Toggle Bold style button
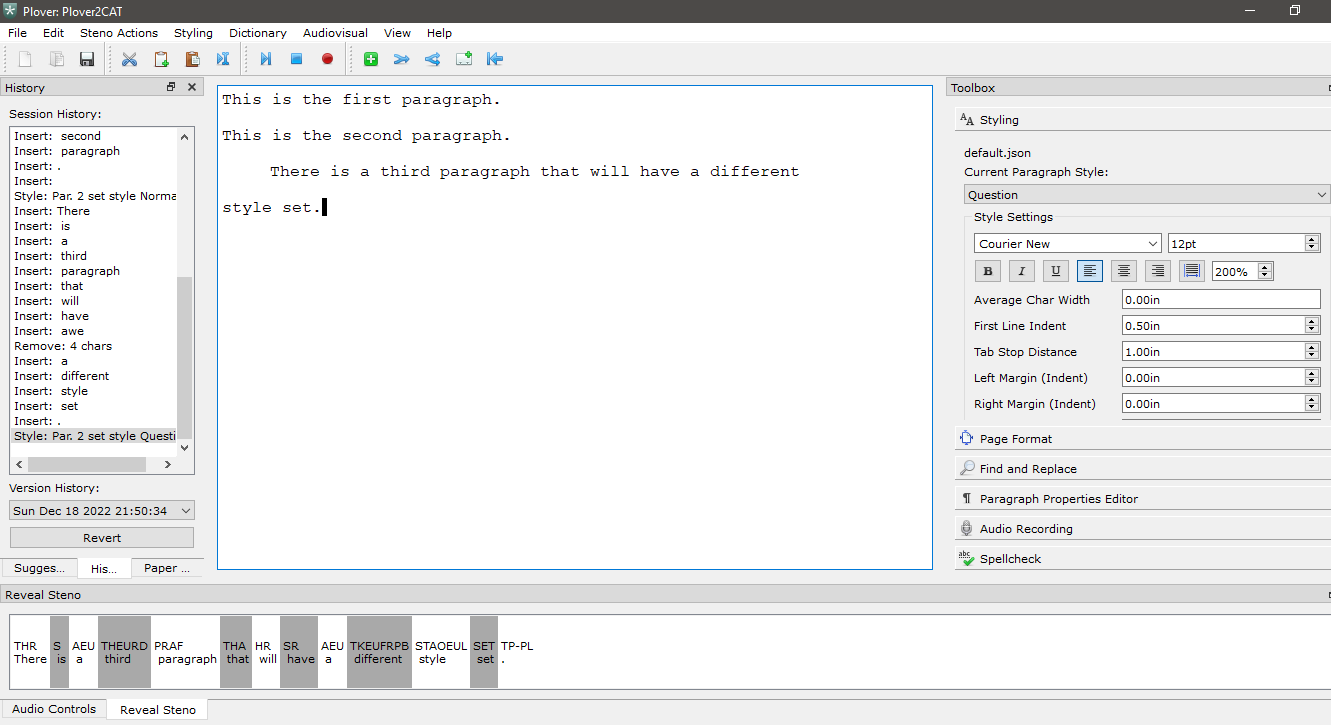 [x=988, y=271]
